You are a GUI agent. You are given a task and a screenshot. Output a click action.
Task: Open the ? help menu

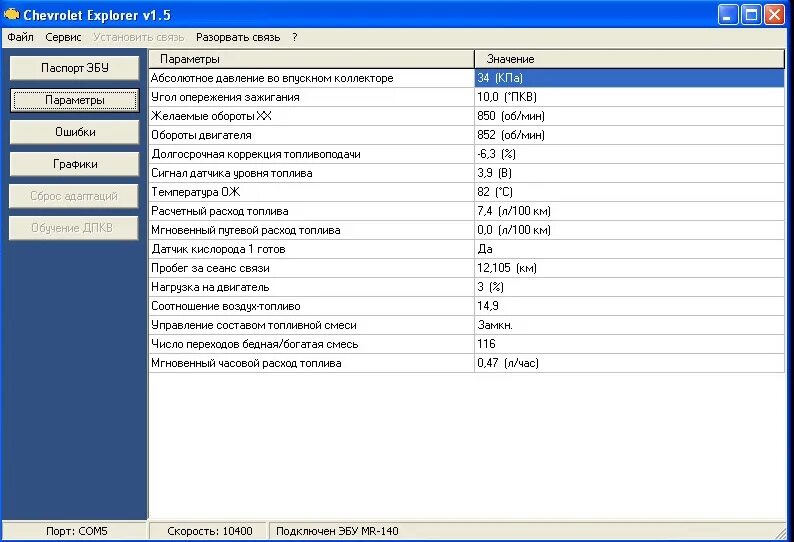pyautogui.click(x=295, y=37)
